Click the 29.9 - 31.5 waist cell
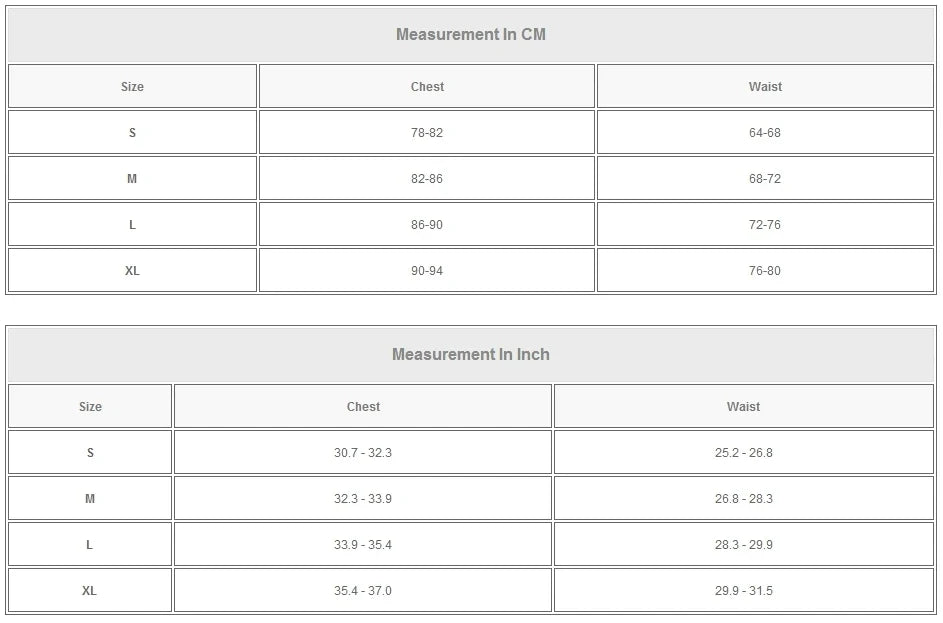Image resolution: width=943 pixels, height=623 pixels. tap(743, 591)
